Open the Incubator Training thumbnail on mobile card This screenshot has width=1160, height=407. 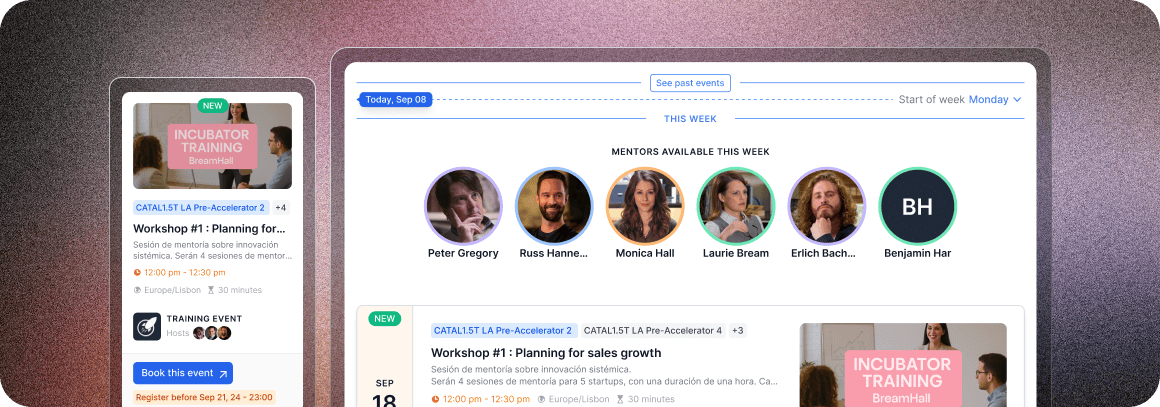[212, 146]
